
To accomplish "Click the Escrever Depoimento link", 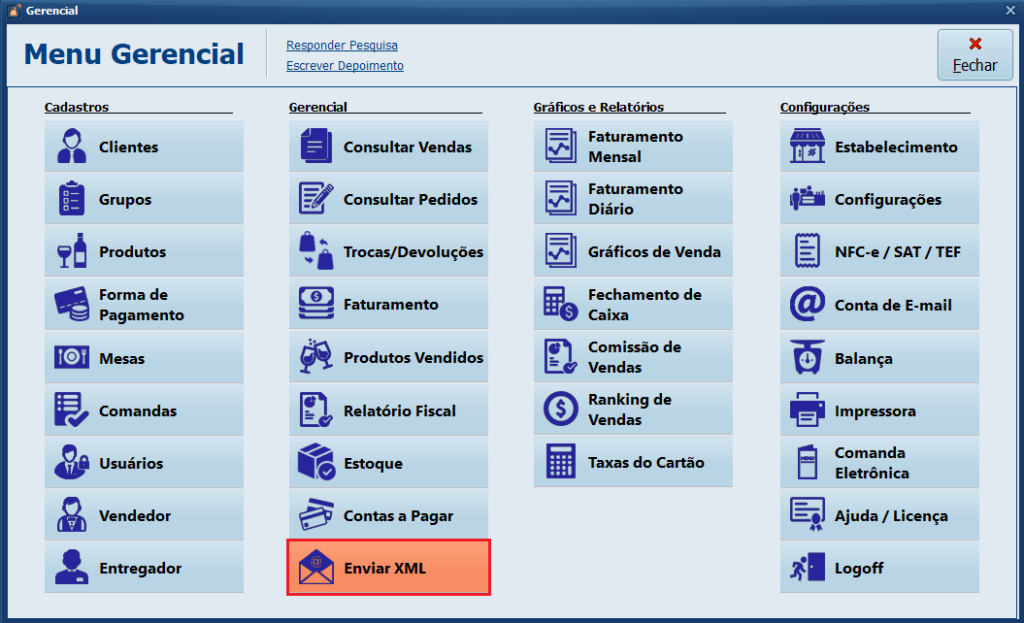I will click(344, 66).
